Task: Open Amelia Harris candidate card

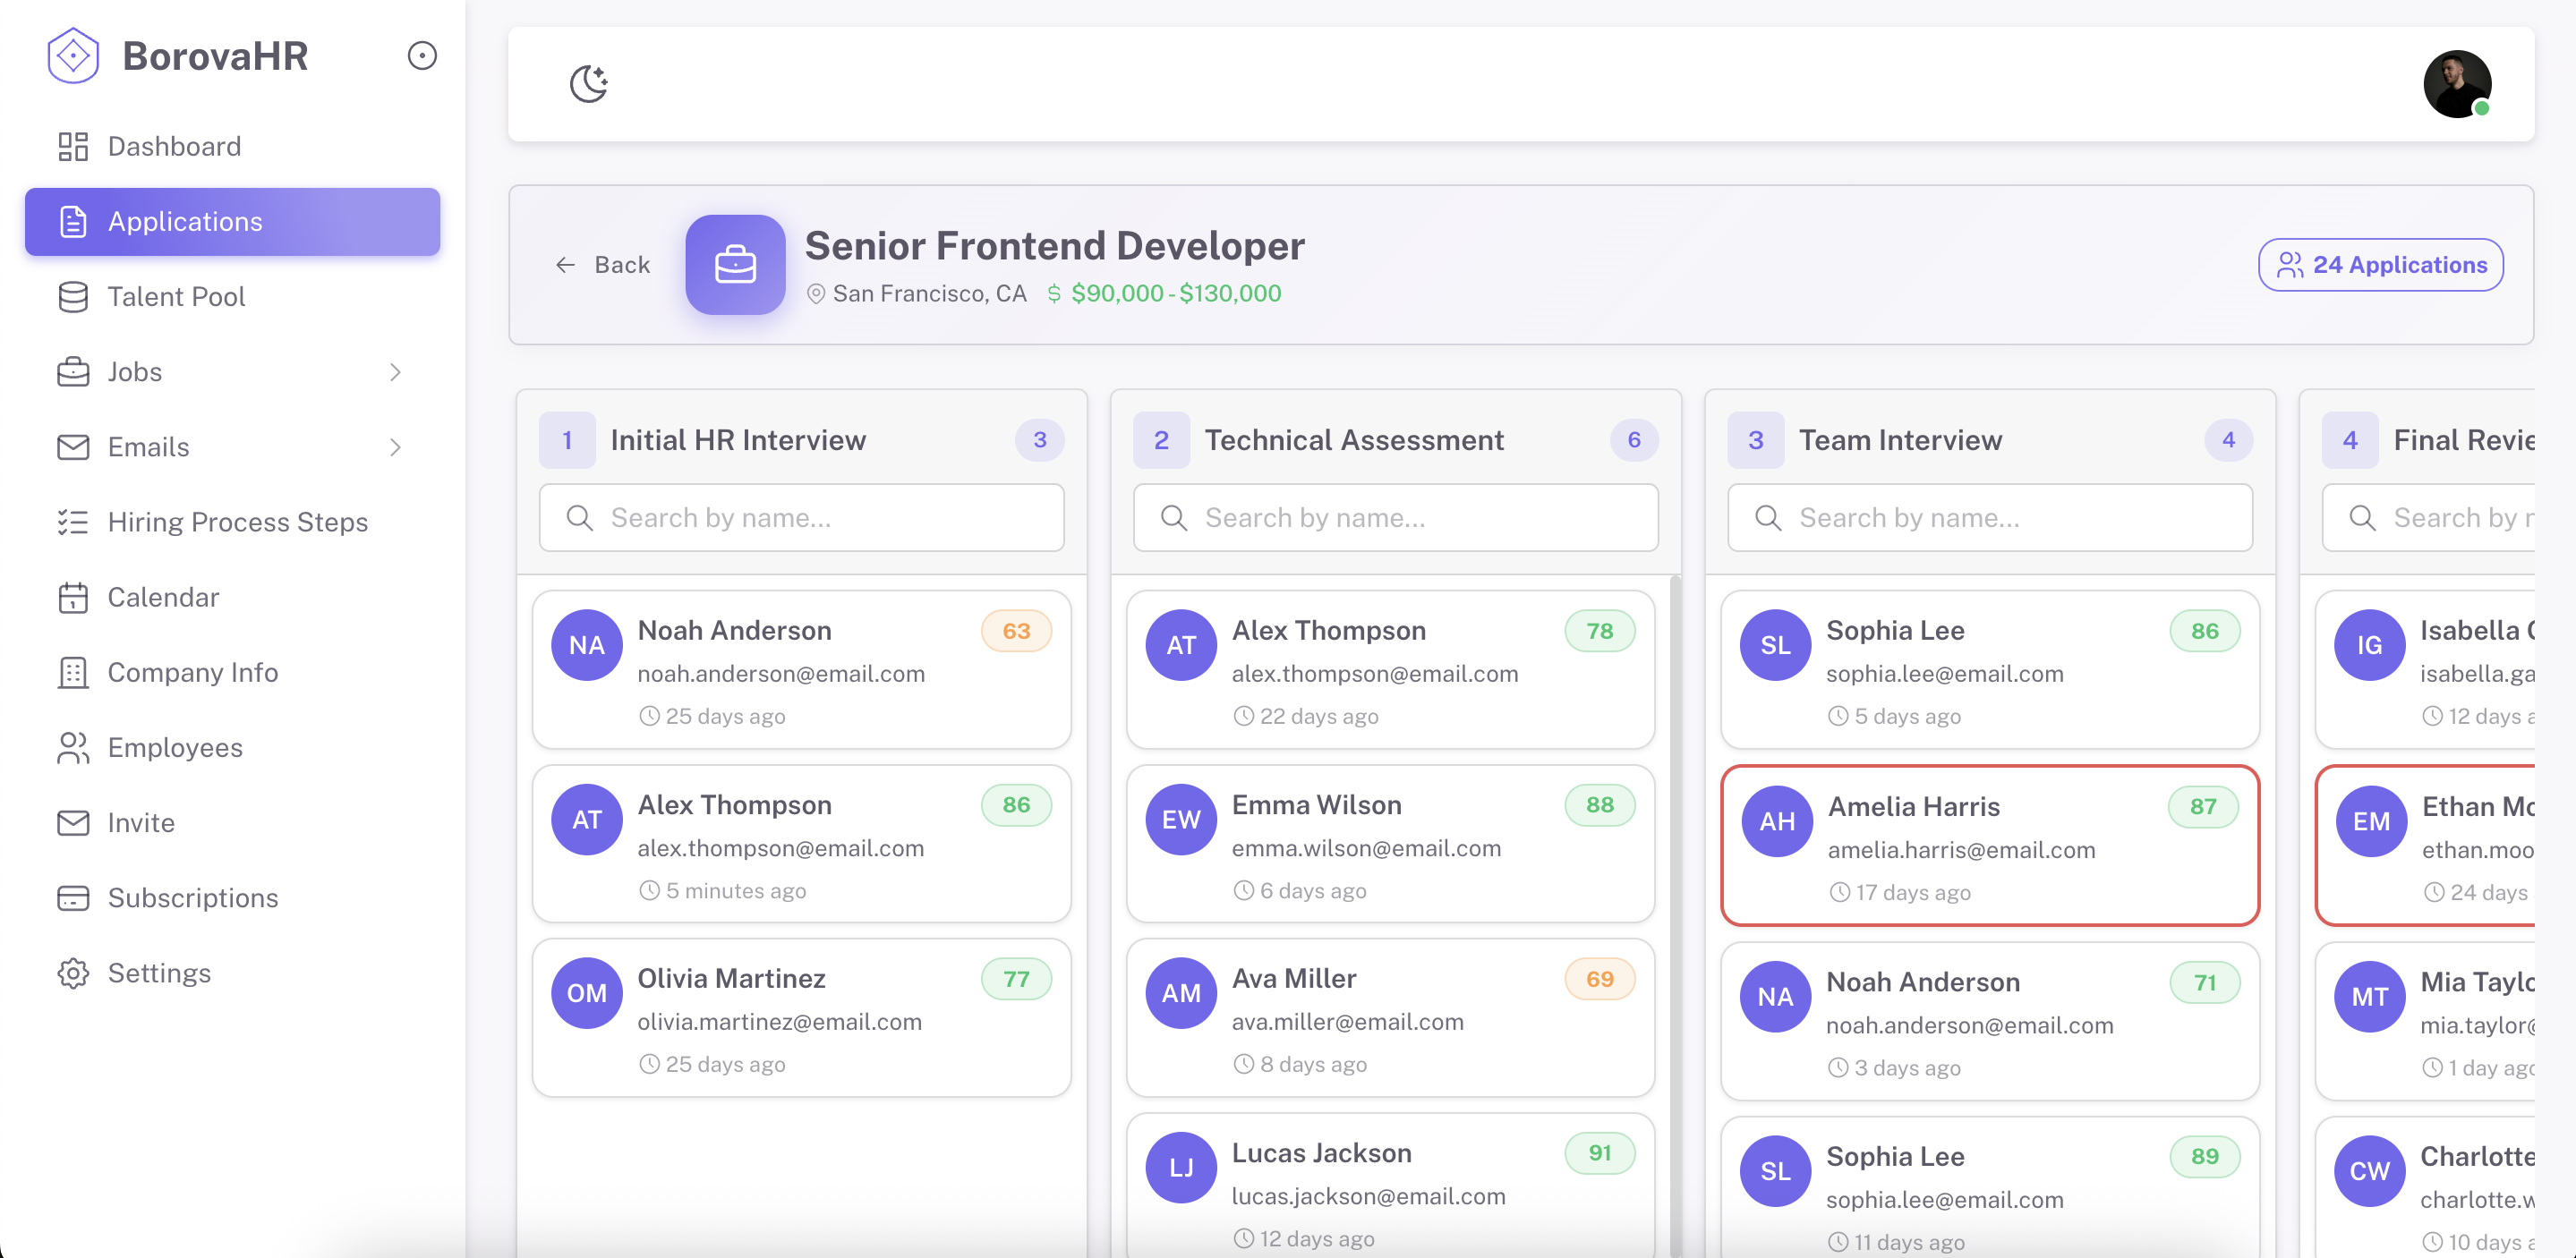Action: (x=1989, y=846)
